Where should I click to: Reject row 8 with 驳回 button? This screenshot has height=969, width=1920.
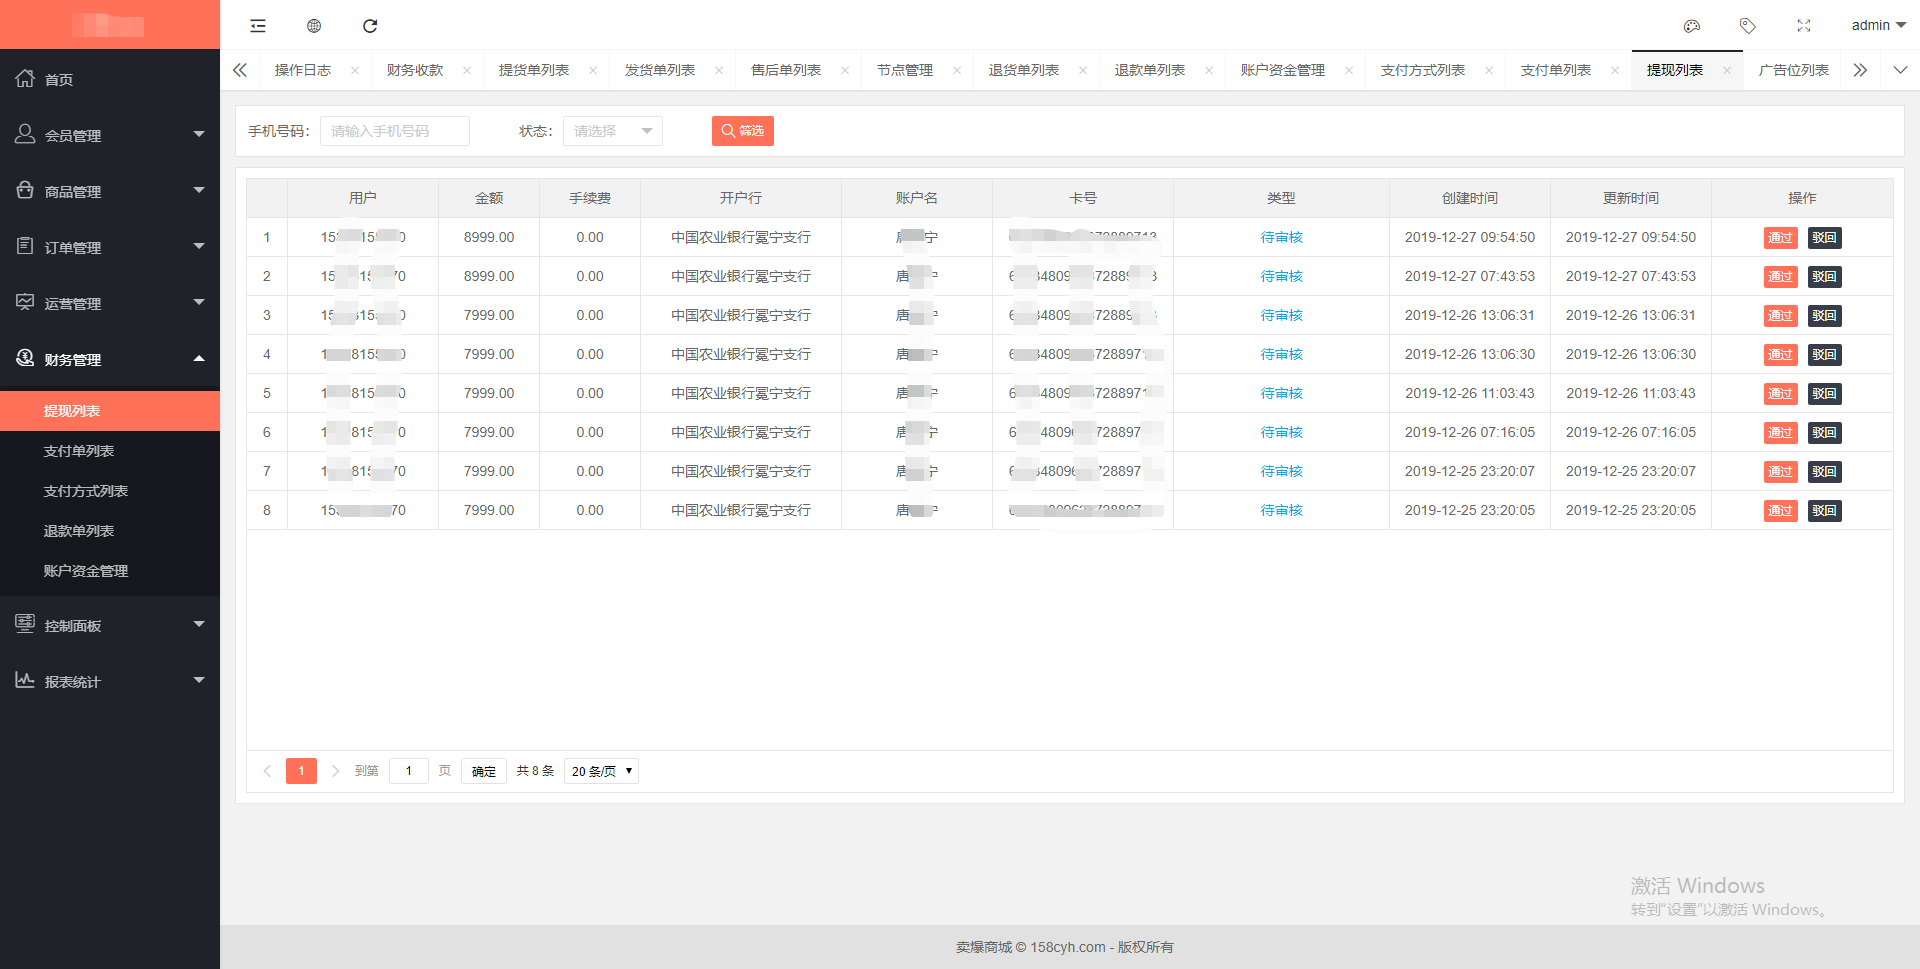1825,511
